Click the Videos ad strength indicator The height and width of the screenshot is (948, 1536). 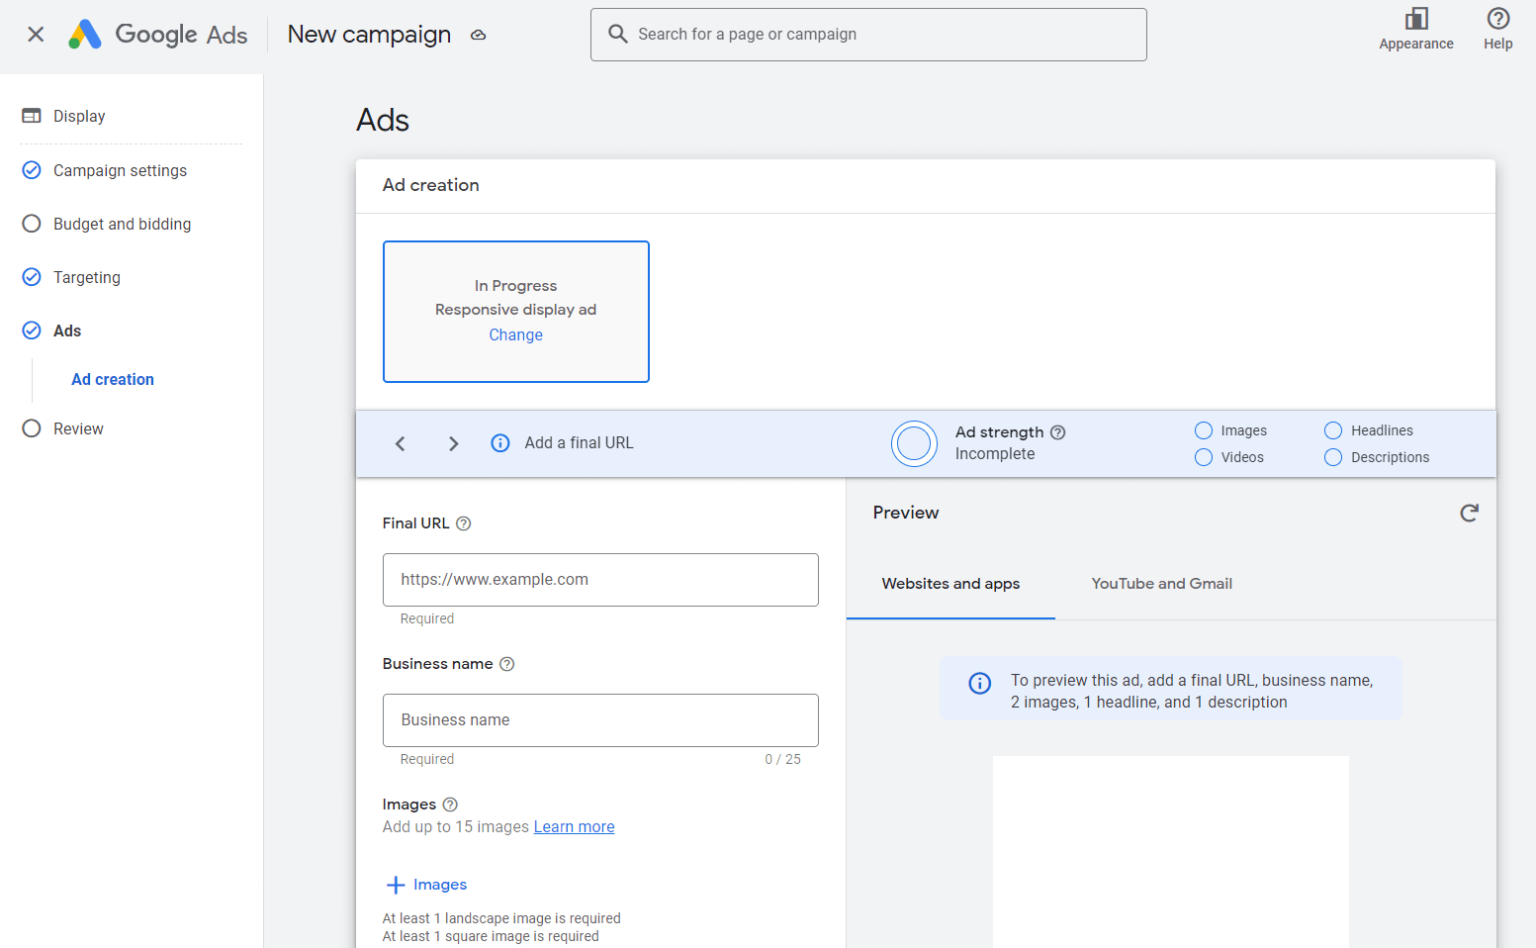click(1203, 457)
